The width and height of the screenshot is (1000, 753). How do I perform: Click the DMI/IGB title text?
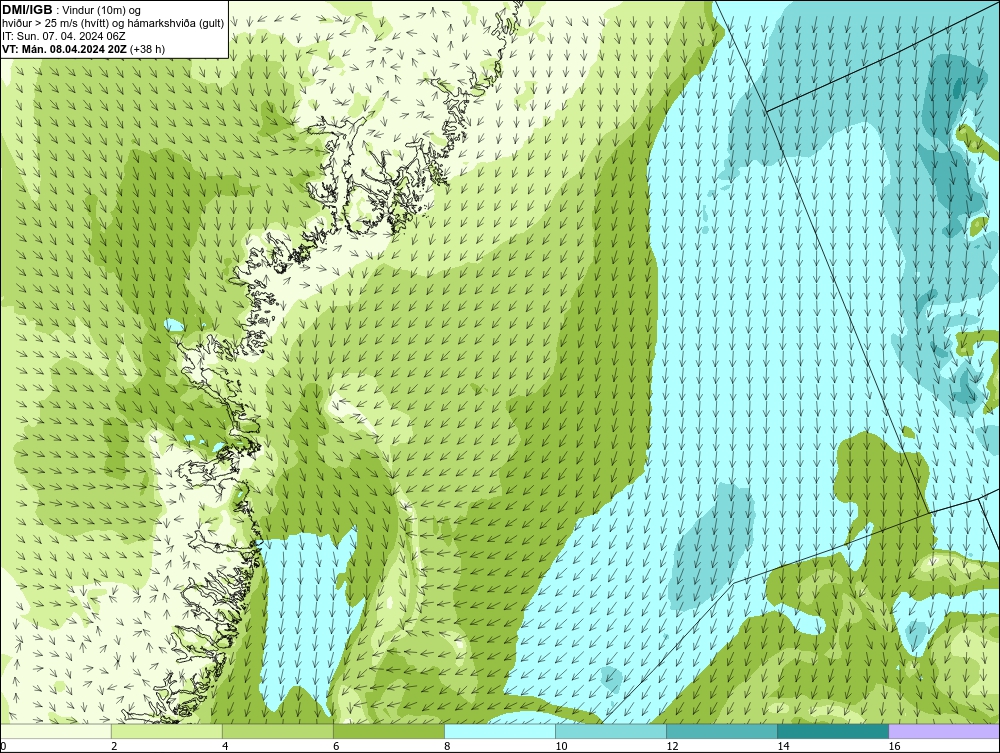coord(27,10)
